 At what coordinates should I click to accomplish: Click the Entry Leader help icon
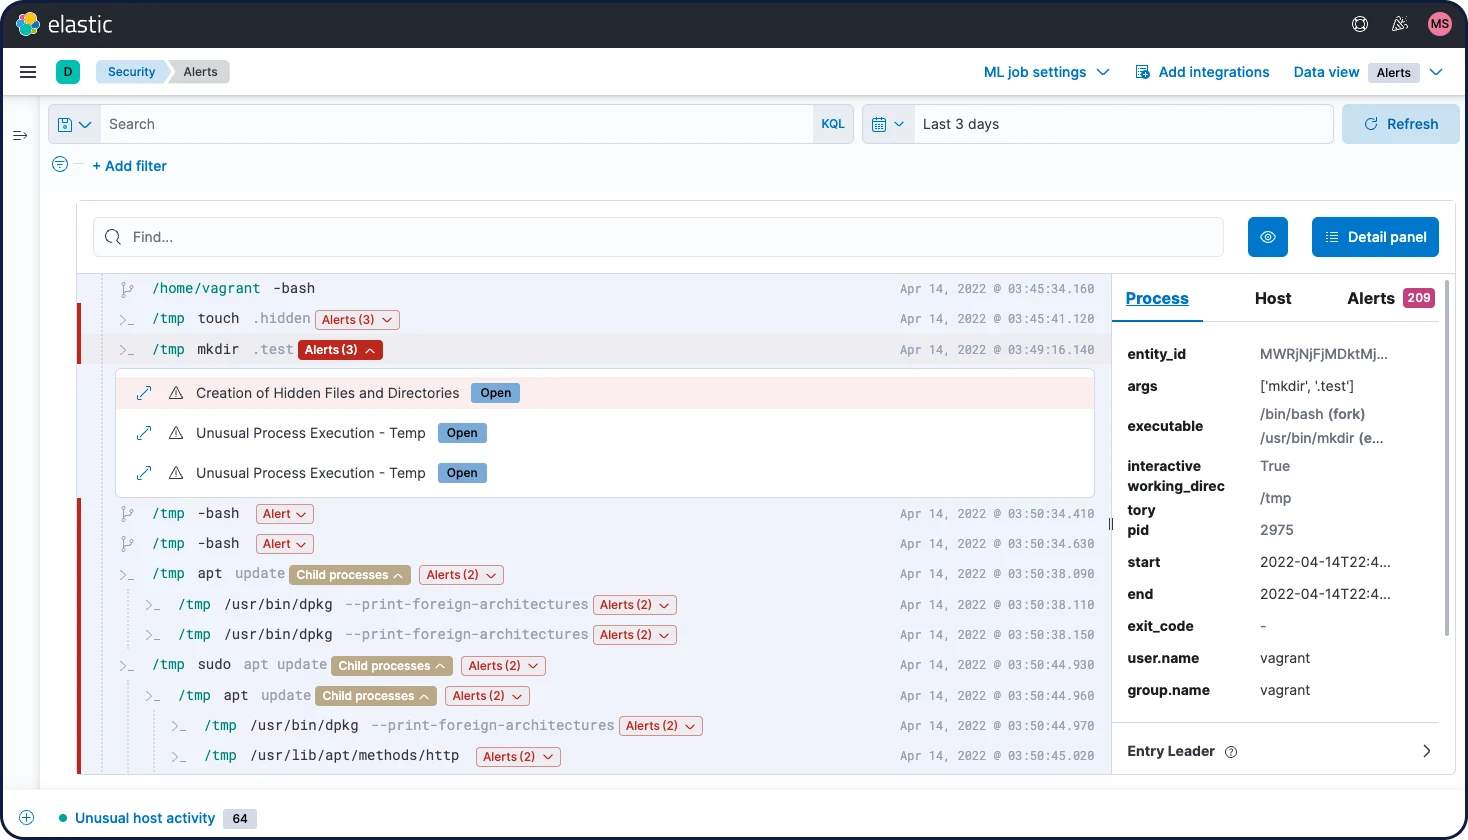point(1231,752)
